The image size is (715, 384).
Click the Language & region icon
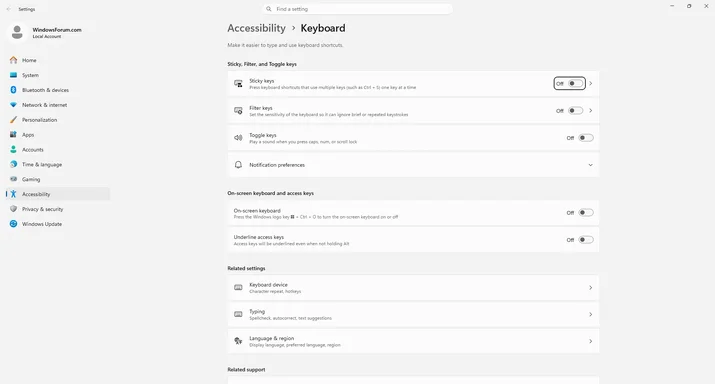(238, 341)
